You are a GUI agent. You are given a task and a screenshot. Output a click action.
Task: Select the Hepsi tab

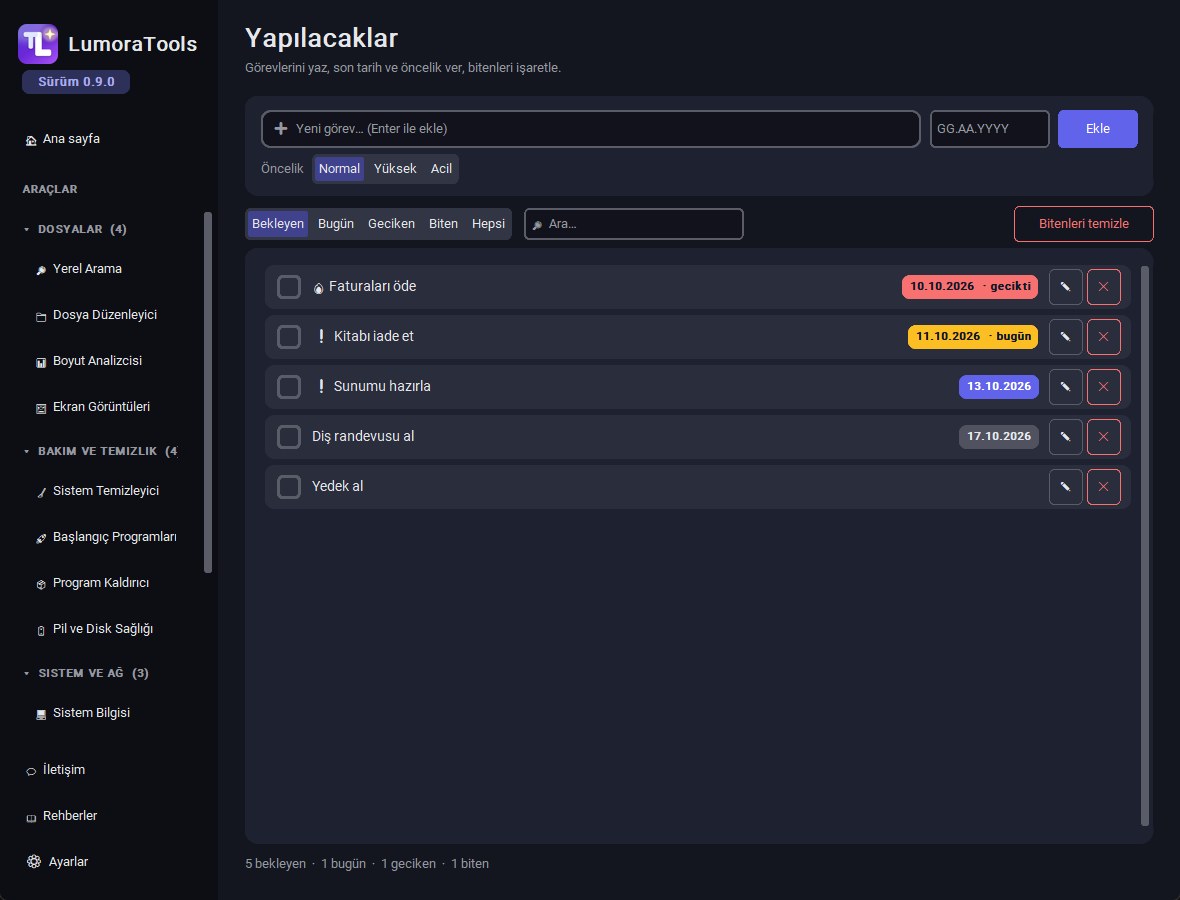point(488,223)
